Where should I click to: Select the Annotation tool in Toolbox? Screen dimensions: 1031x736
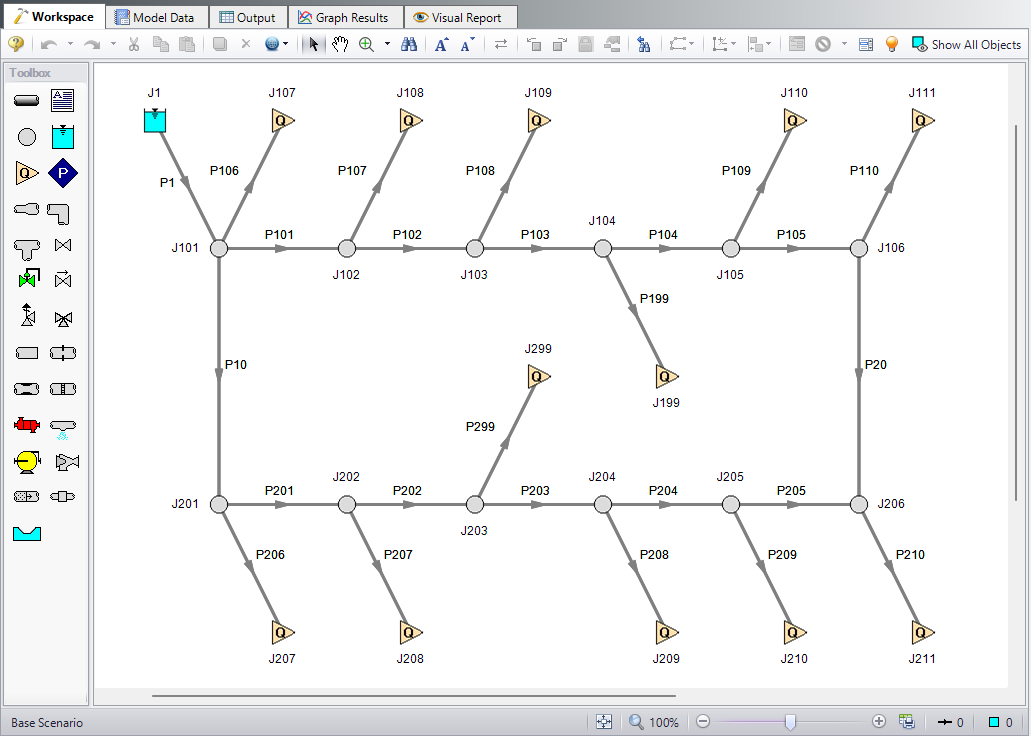tap(63, 100)
